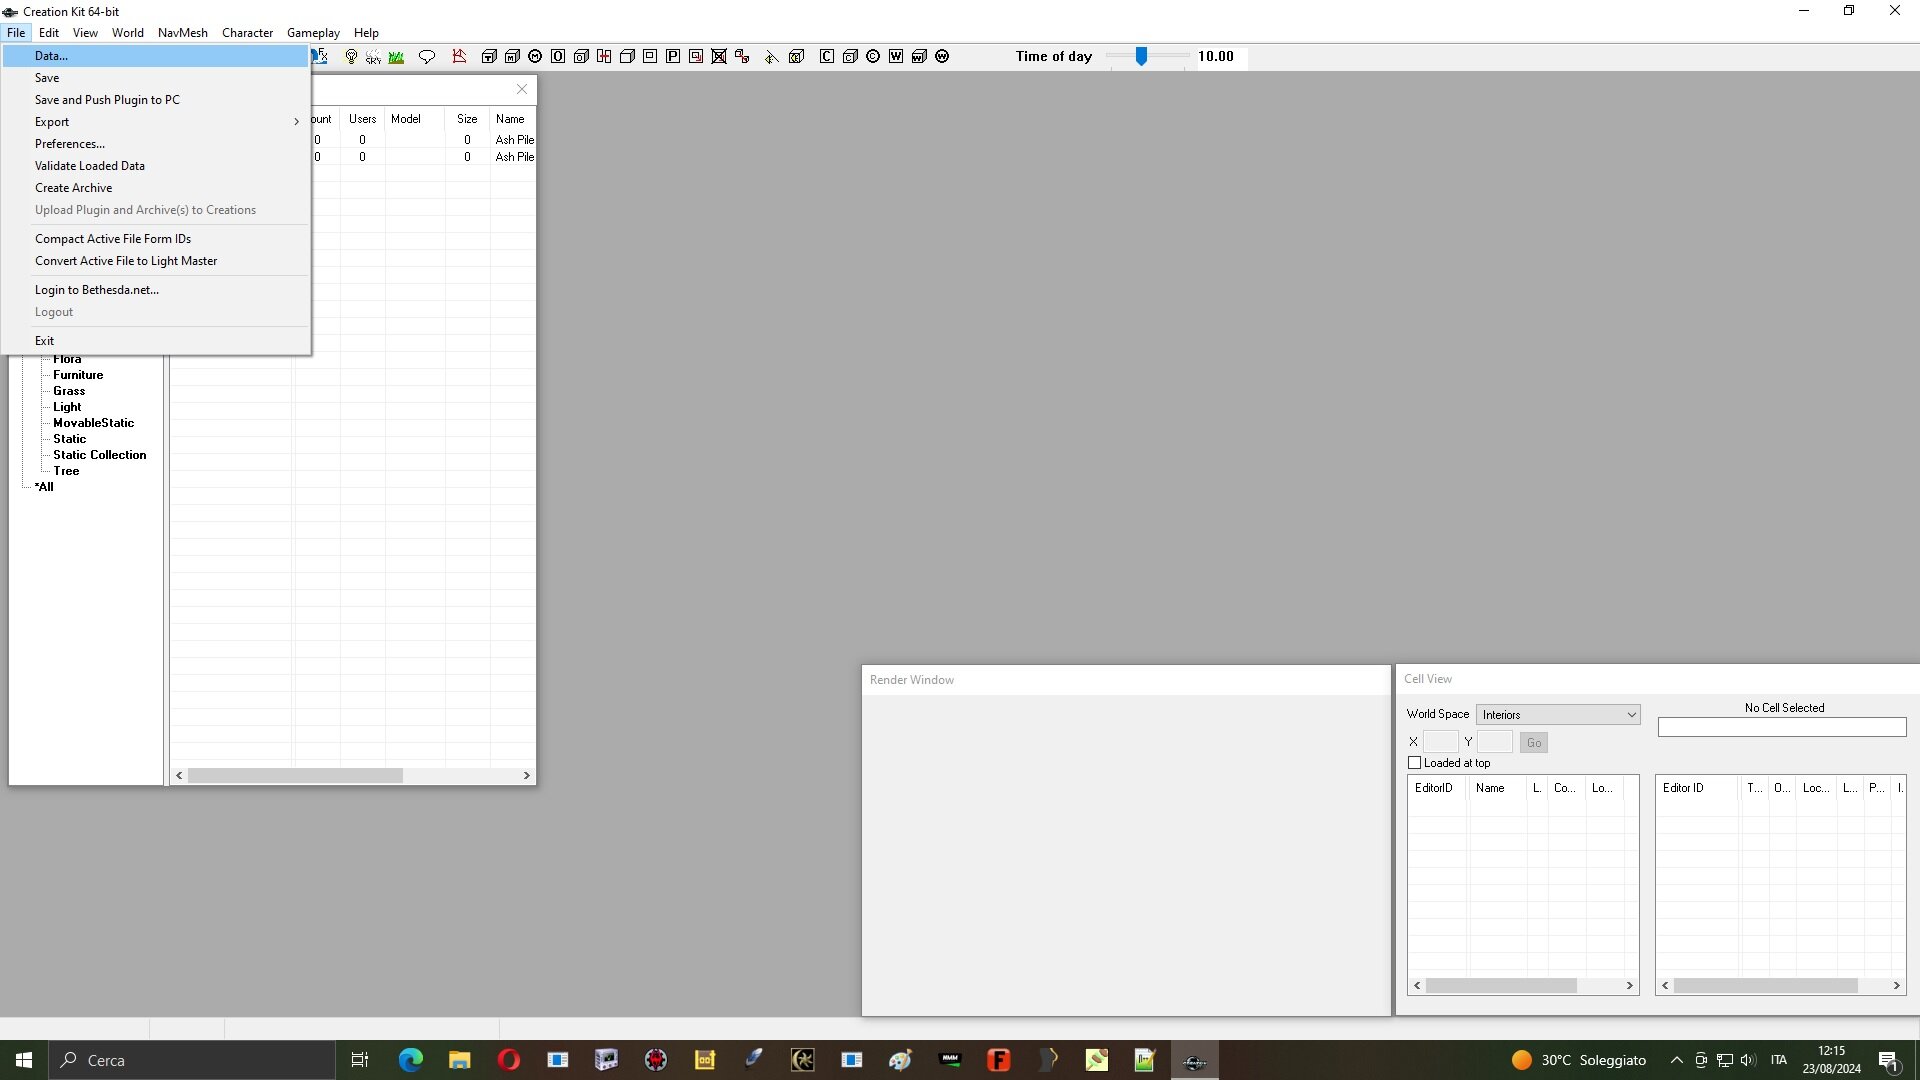Image resolution: width=1920 pixels, height=1080 pixels.
Task: Open Data... in the File menu
Action: point(157,56)
